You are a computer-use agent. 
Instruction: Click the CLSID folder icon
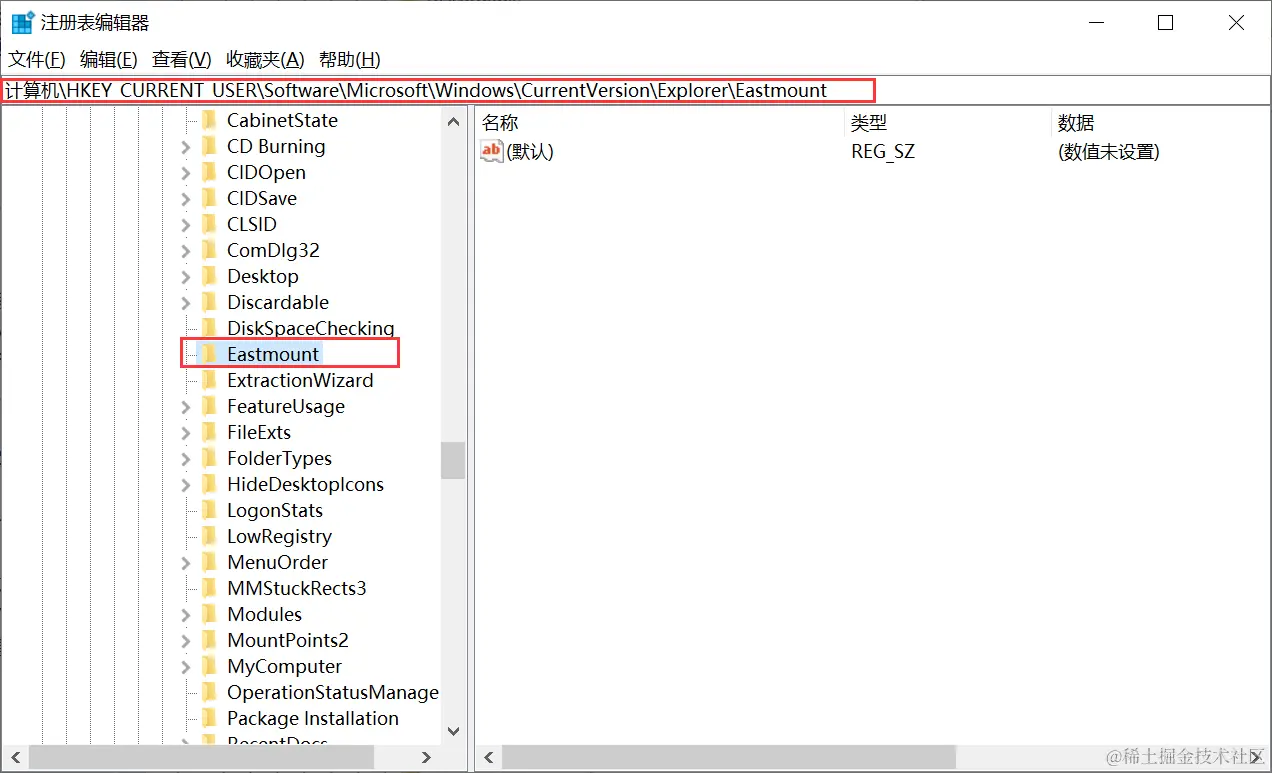tap(209, 224)
